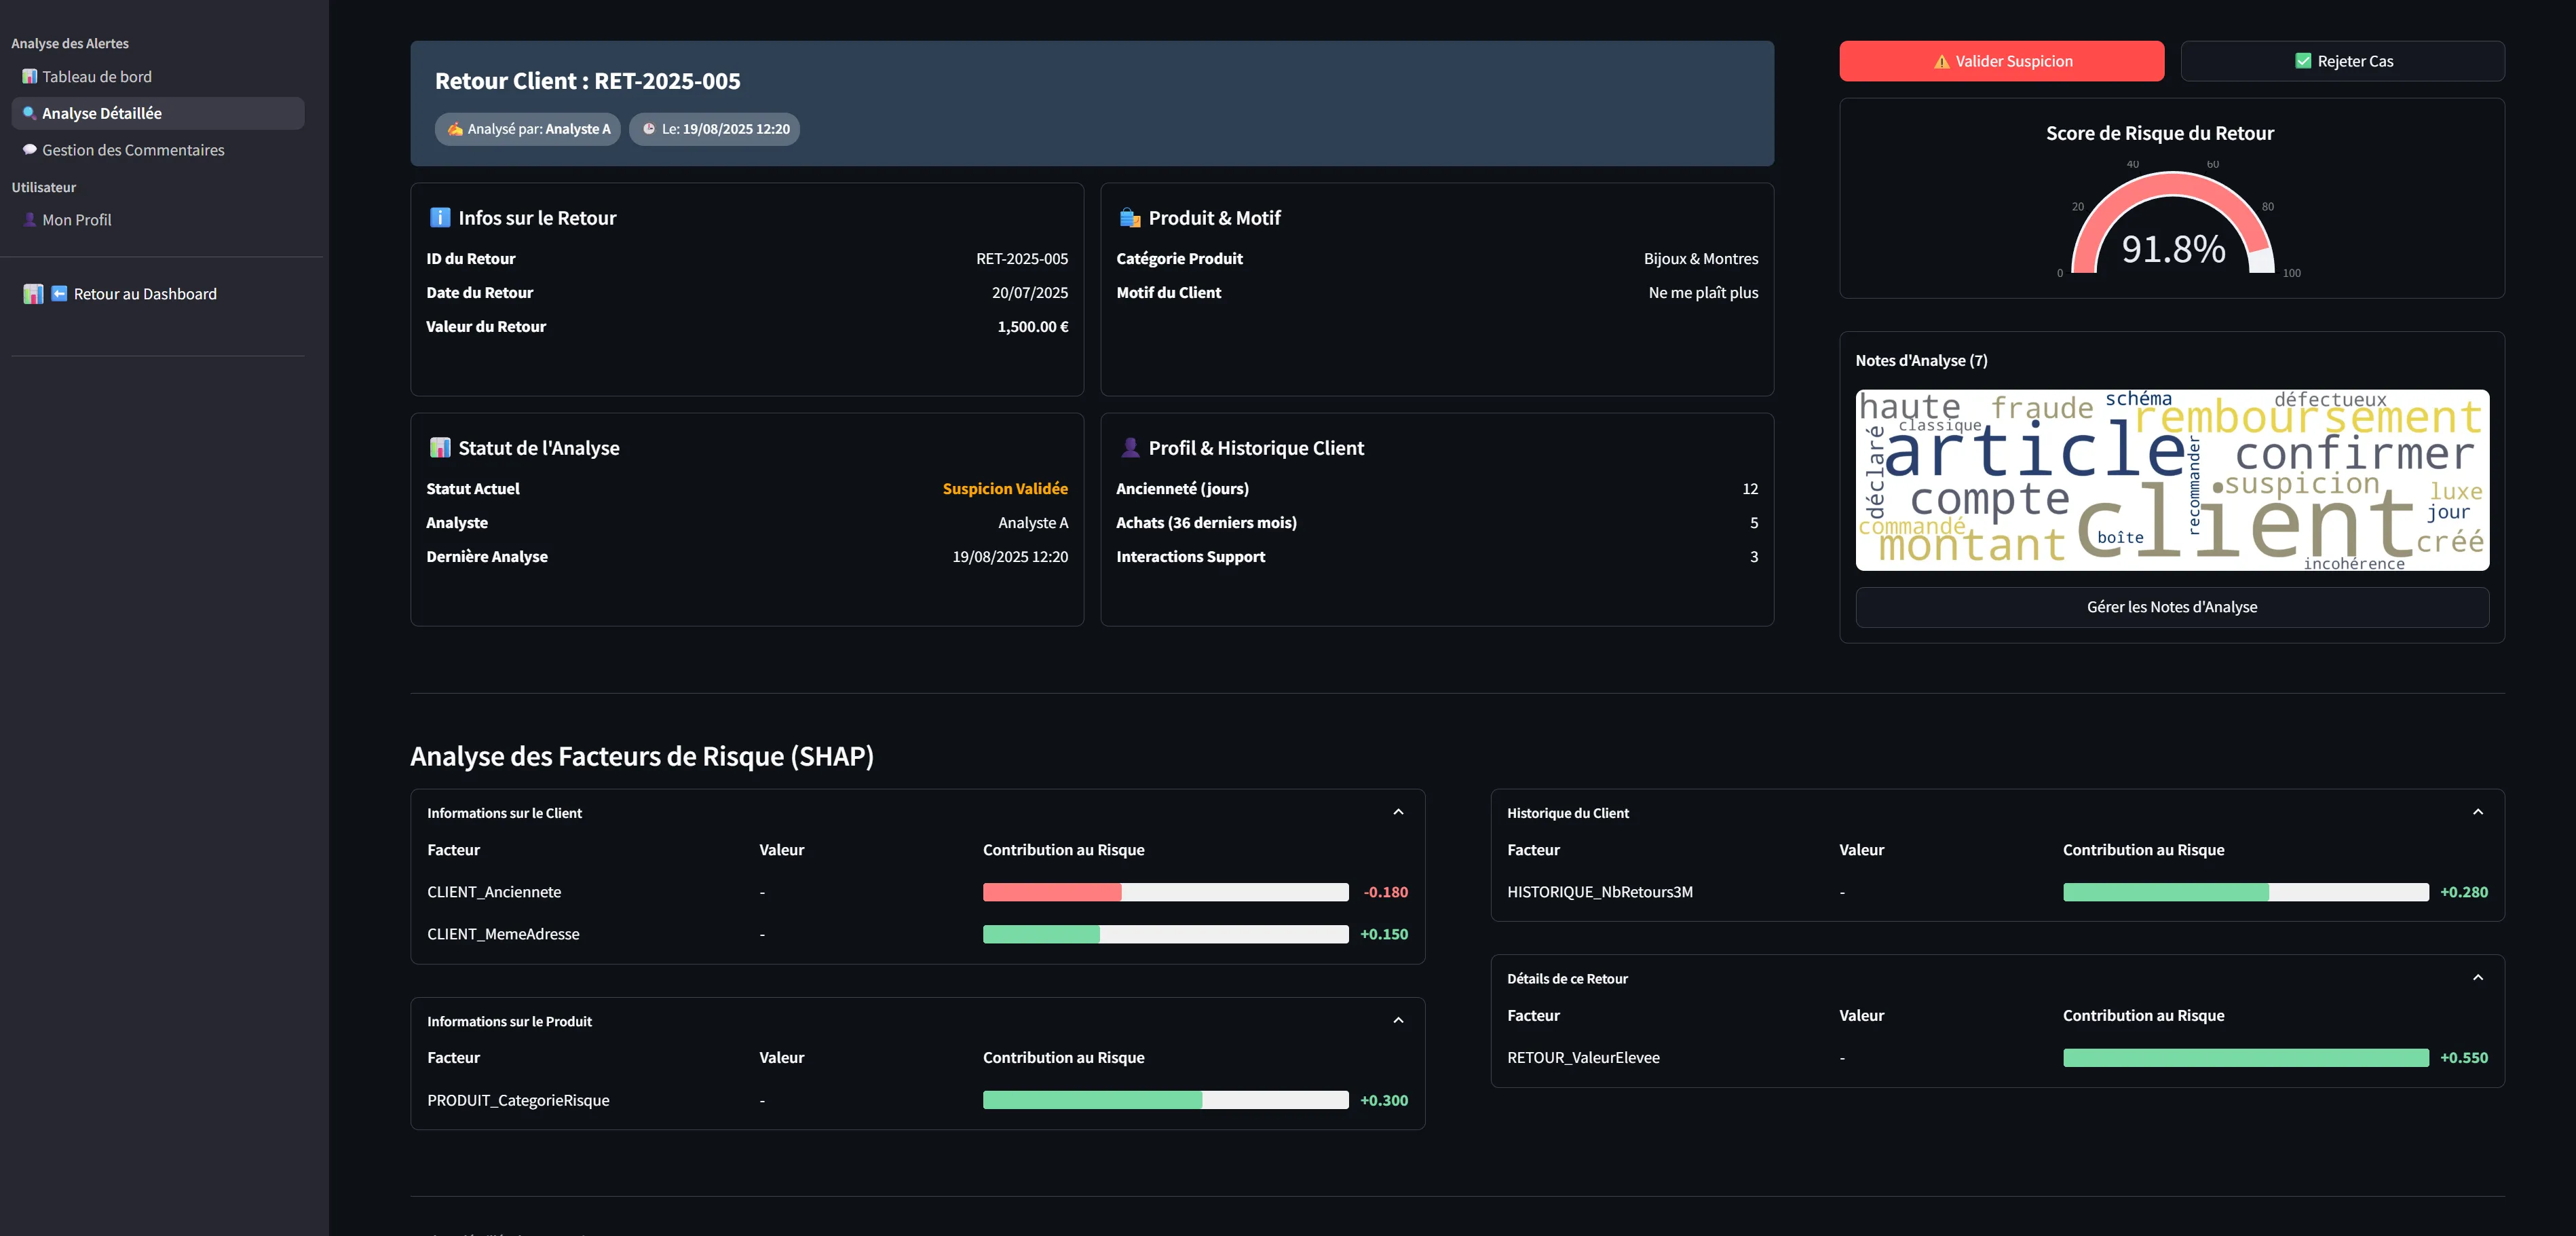The width and height of the screenshot is (2576, 1236).
Task: Click the Achats (36 derniers mois) label
Action: 1206,523
